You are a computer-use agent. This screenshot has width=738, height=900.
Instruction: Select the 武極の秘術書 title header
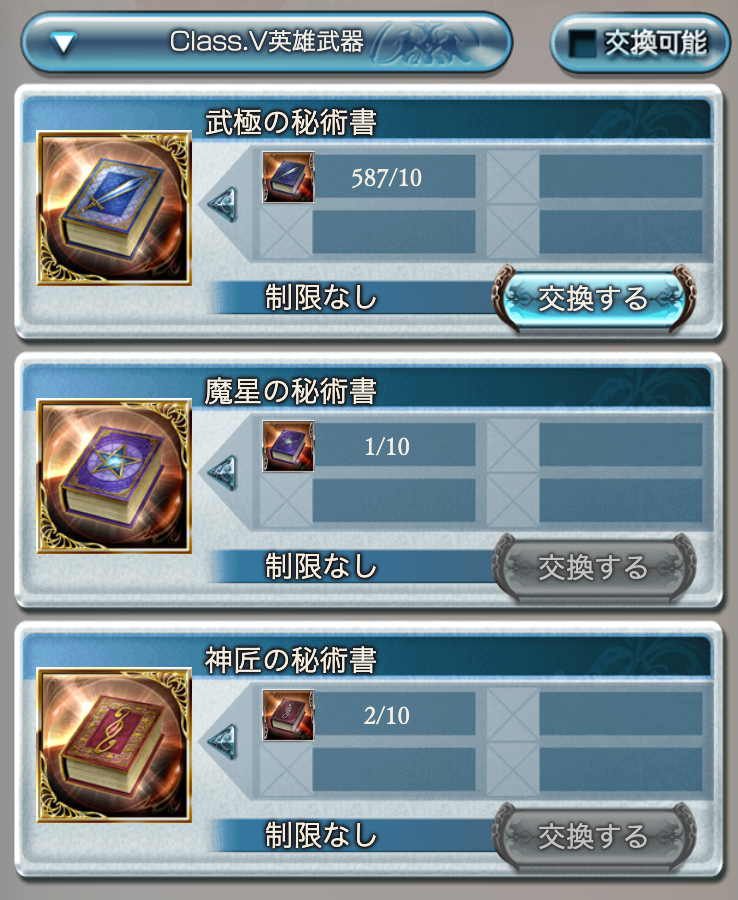290,122
